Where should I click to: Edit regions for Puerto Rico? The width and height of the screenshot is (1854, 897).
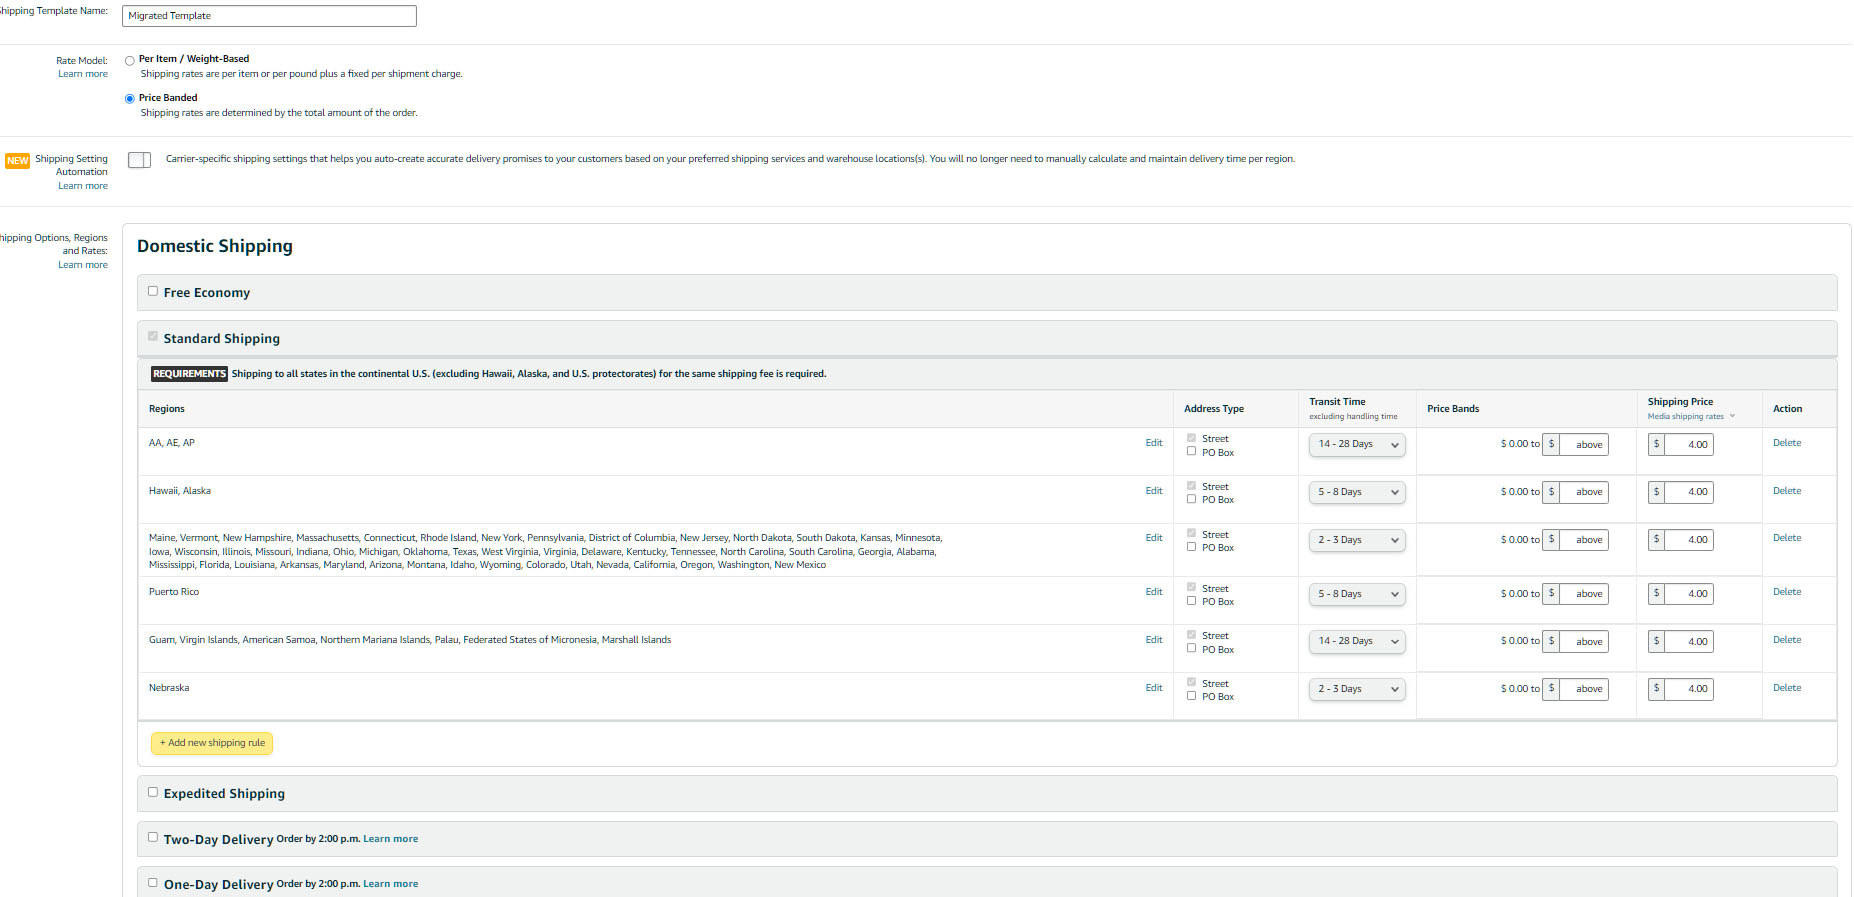1154,592
